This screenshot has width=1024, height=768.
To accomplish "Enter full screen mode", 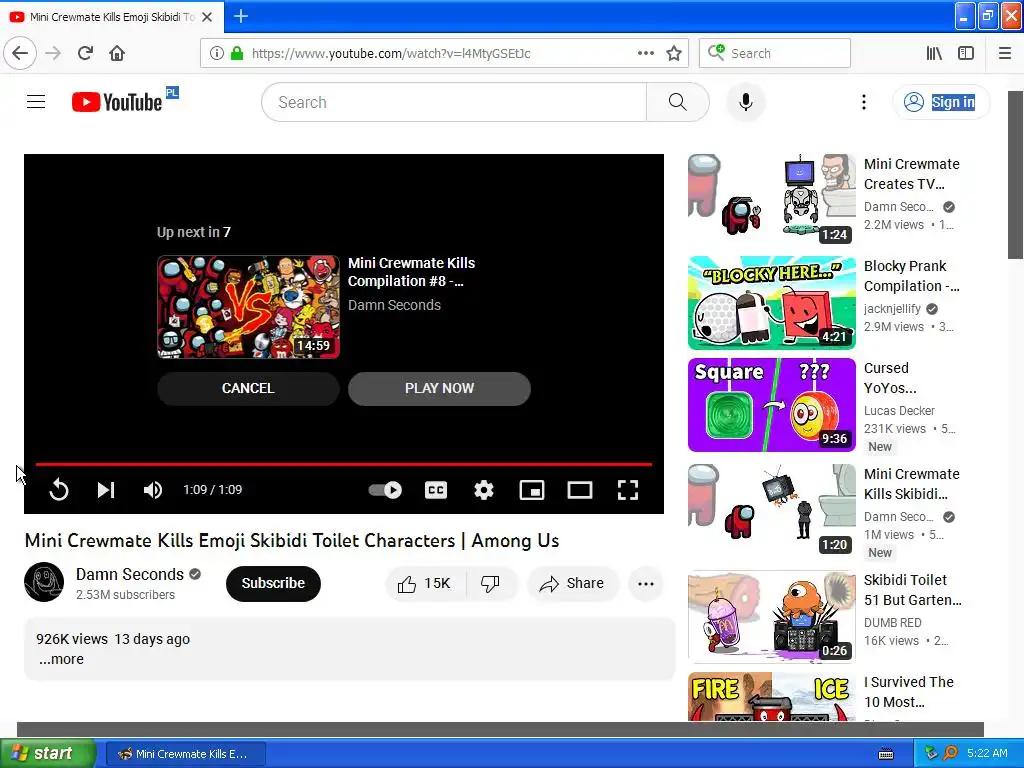I will point(628,490).
